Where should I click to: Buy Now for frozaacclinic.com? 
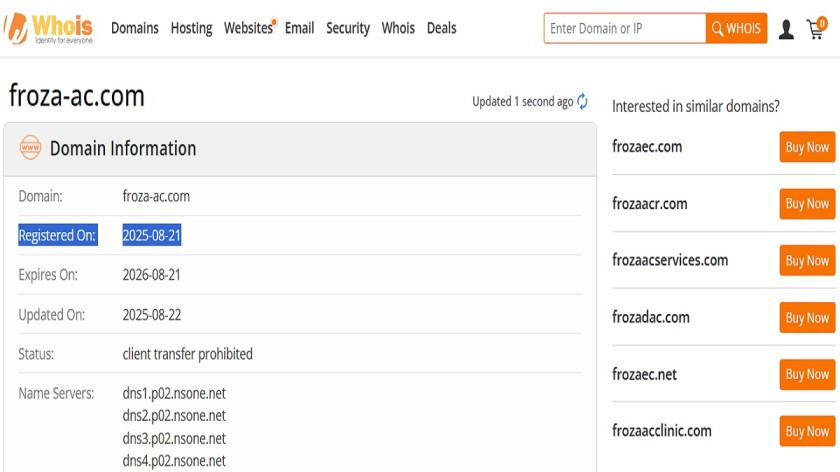807,431
